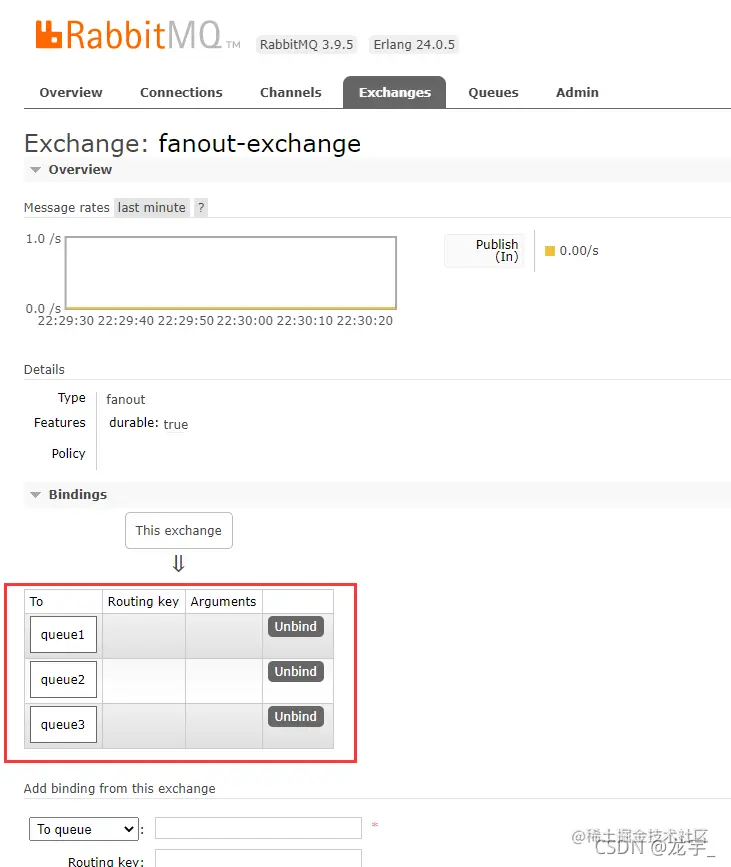Focus the destination queue name input field
The image size is (731, 867).
pos(258,828)
